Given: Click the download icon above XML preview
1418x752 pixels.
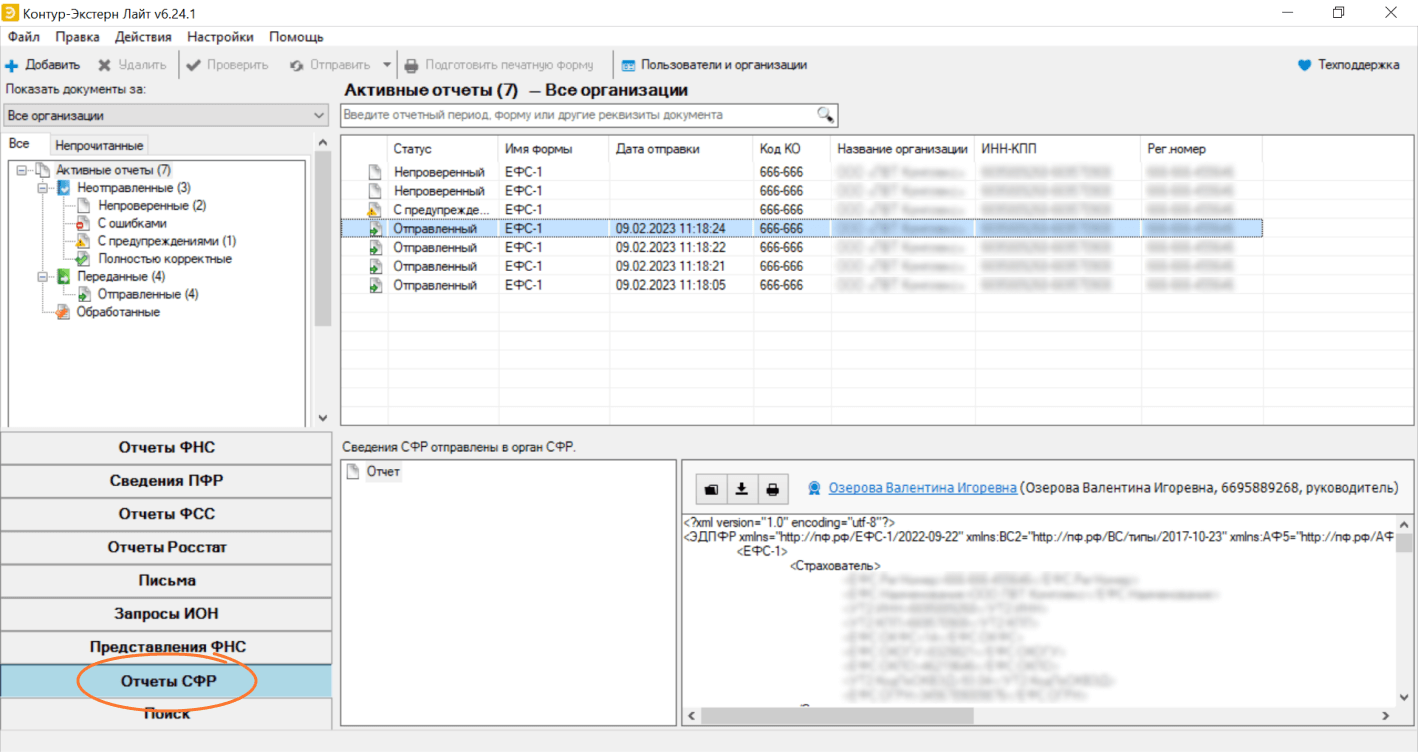Looking at the screenshot, I should point(742,489).
